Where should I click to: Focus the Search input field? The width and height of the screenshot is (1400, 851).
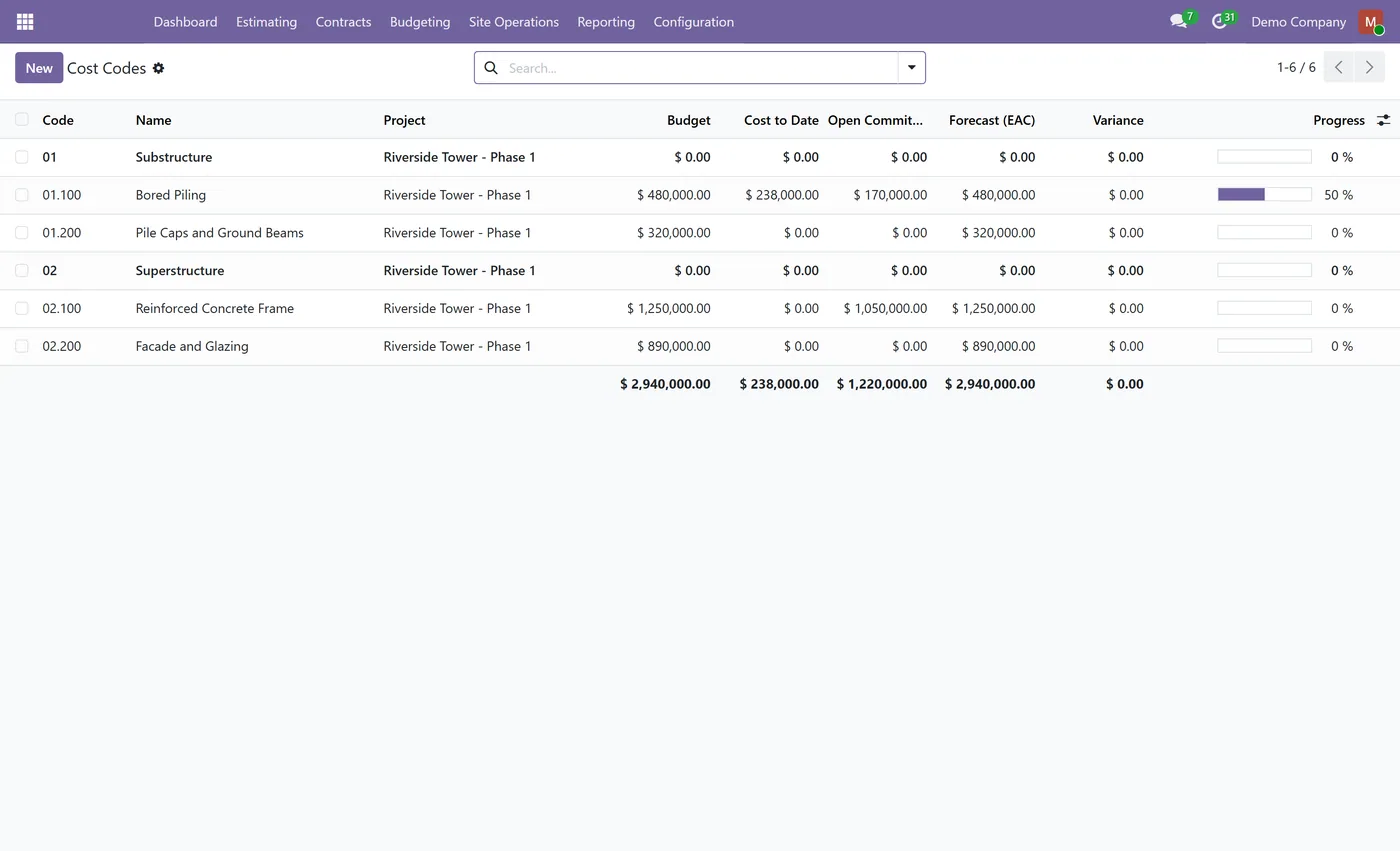pyautogui.click(x=700, y=68)
